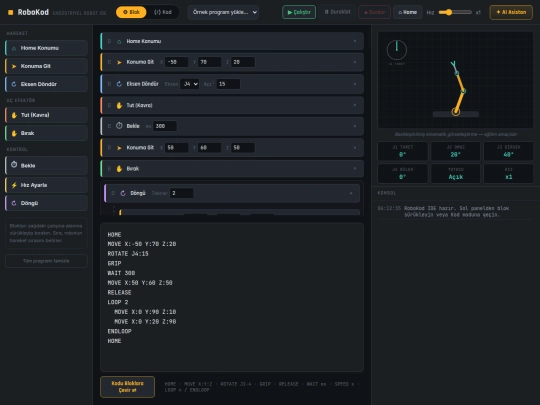Select Home Konumu block in palette
This screenshot has height=405, width=540.
click(x=46, y=48)
